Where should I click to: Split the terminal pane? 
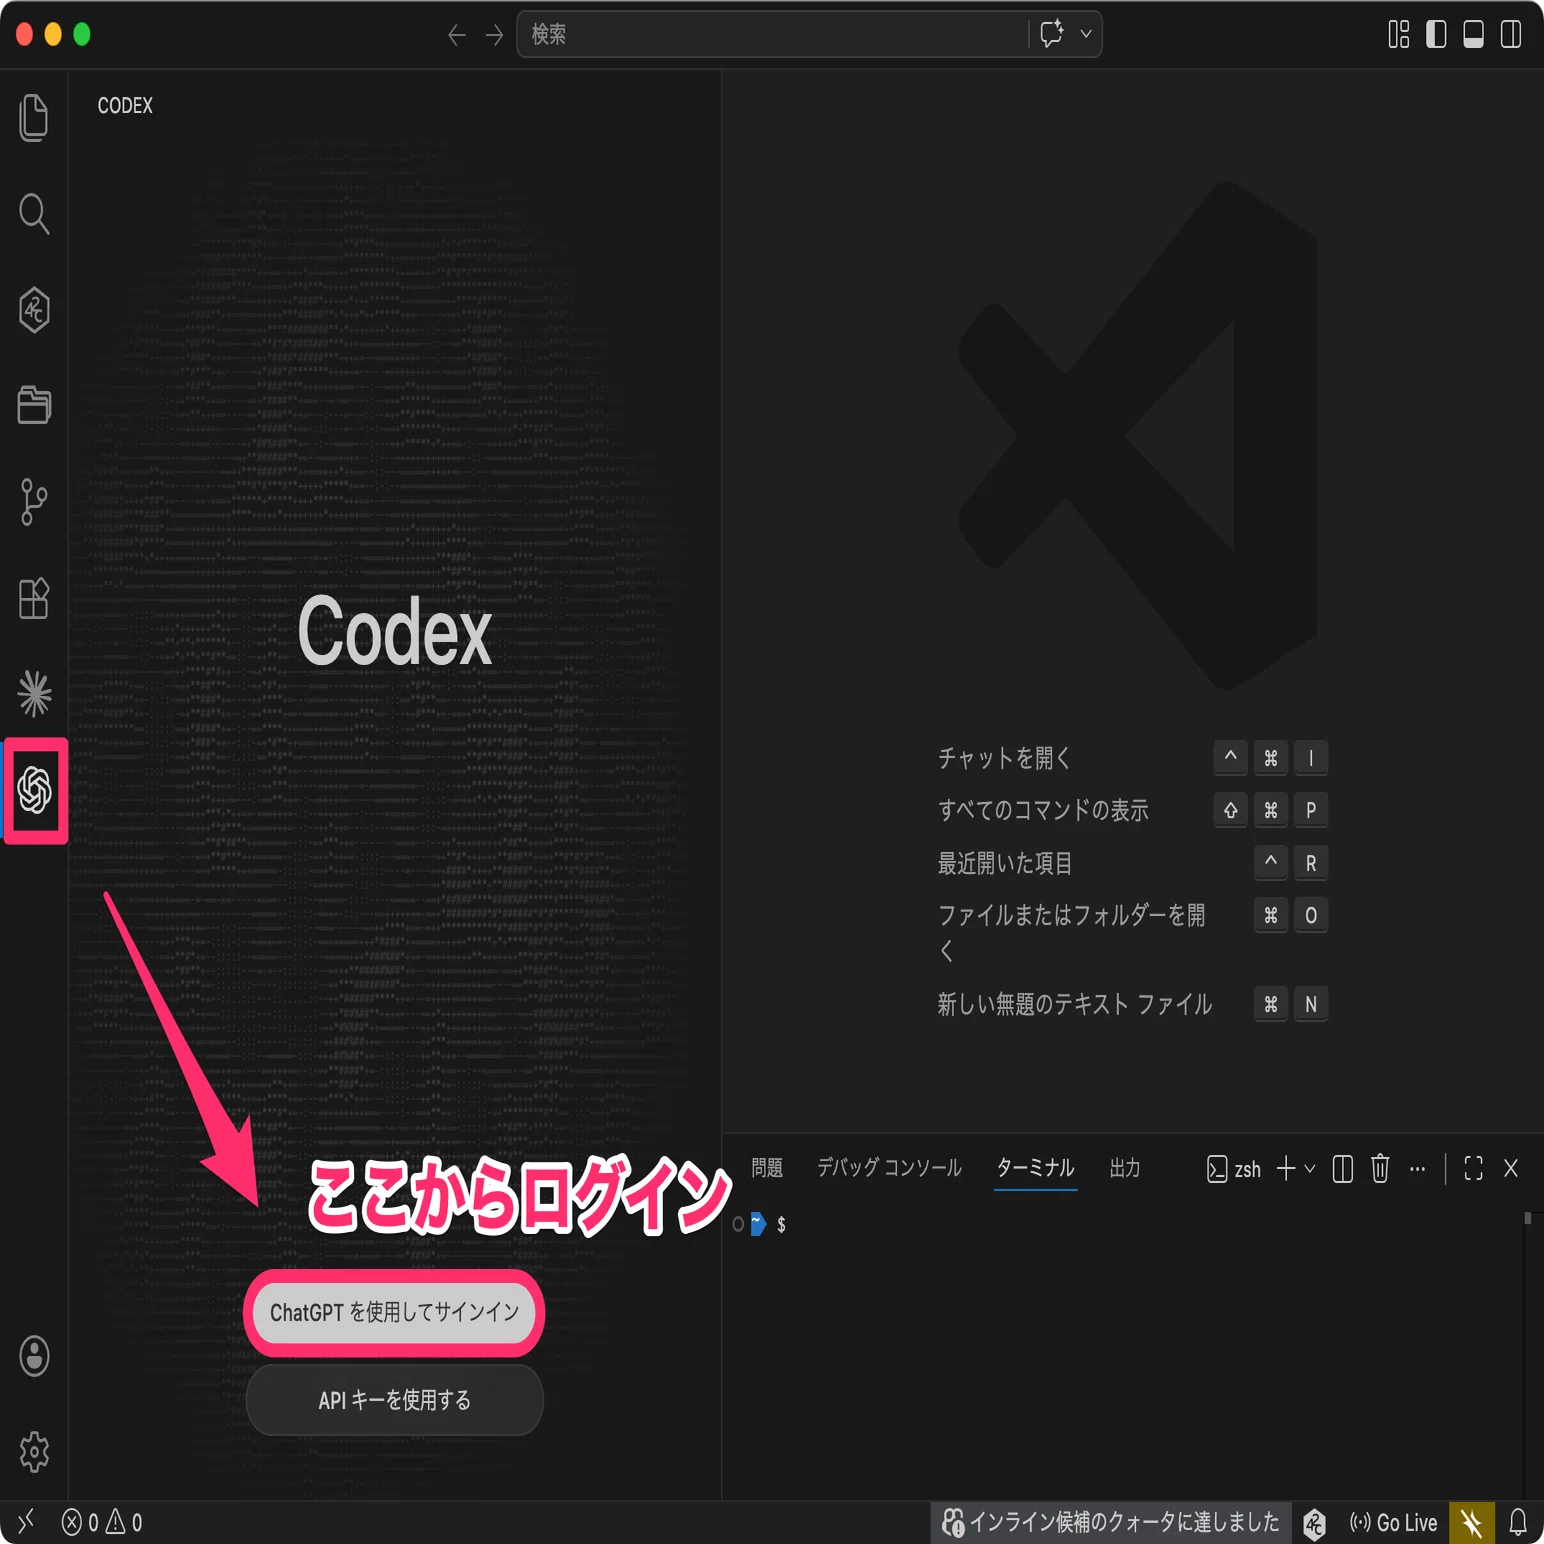pyautogui.click(x=1343, y=1168)
